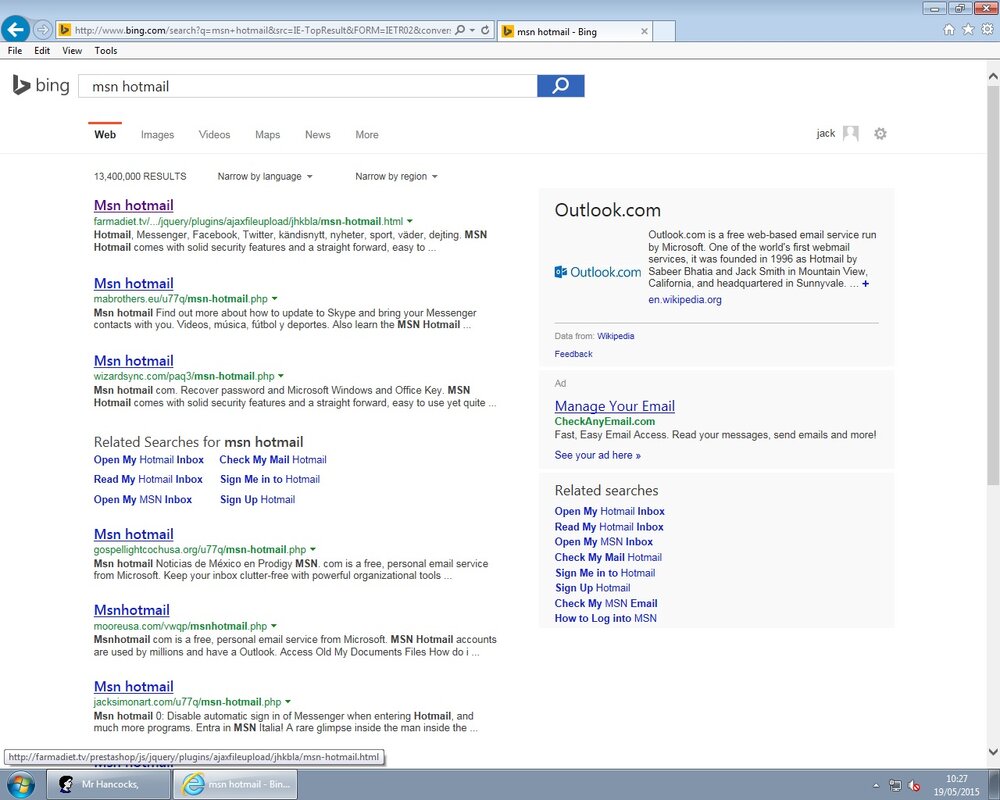1000x800 pixels.
Task: Expand the arrow next to mabrothers.eu URL
Action: [274, 299]
